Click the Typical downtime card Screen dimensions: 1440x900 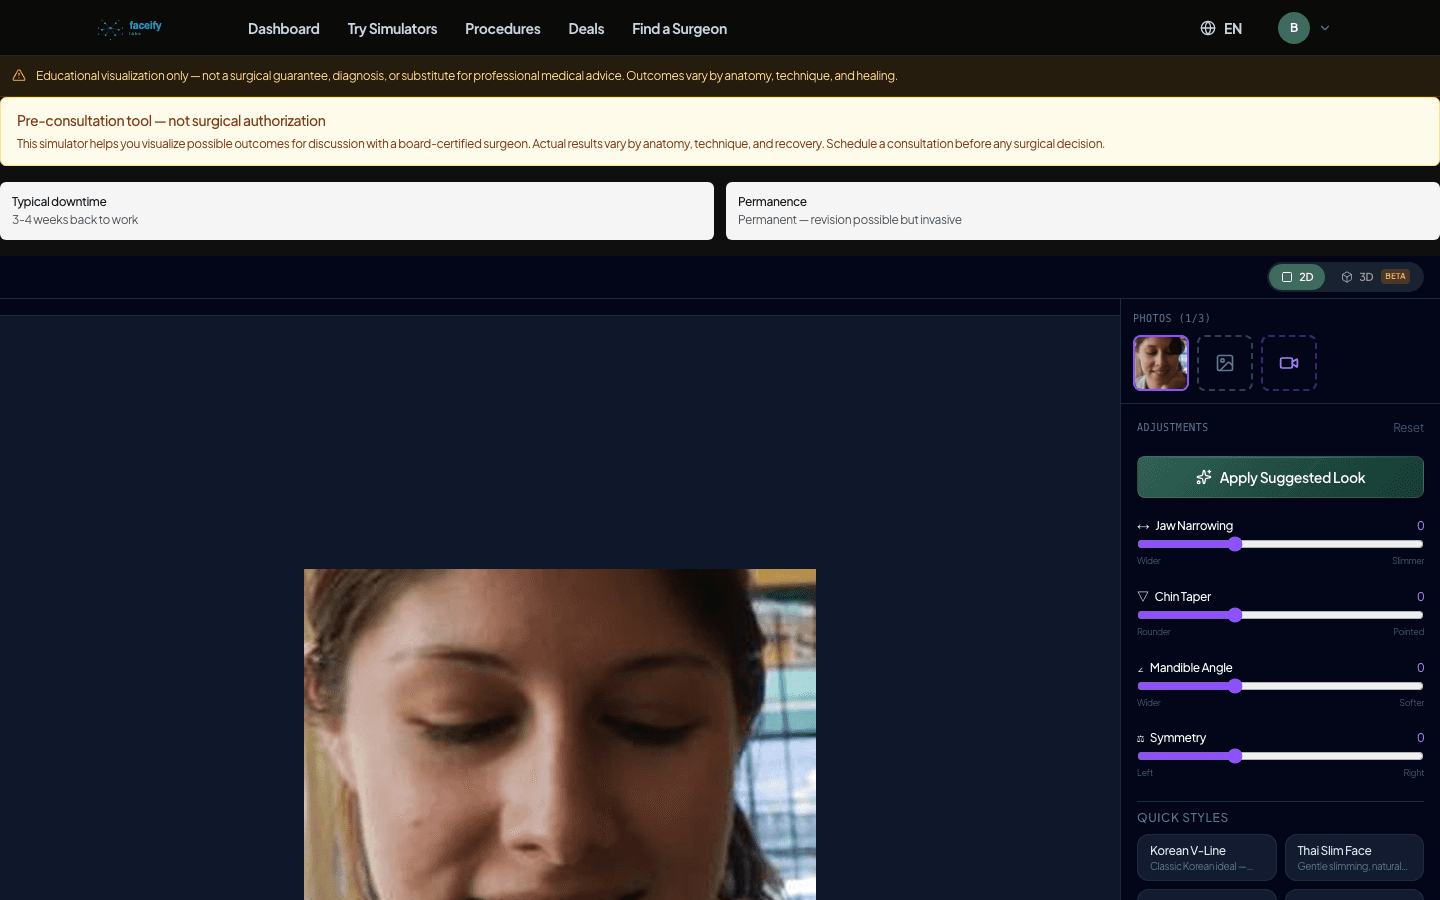(x=357, y=211)
